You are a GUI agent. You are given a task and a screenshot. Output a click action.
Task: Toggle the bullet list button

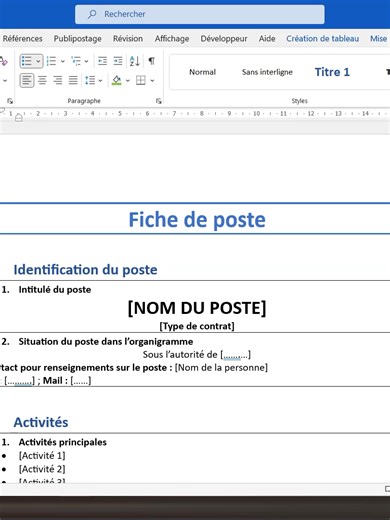tap(27, 61)
